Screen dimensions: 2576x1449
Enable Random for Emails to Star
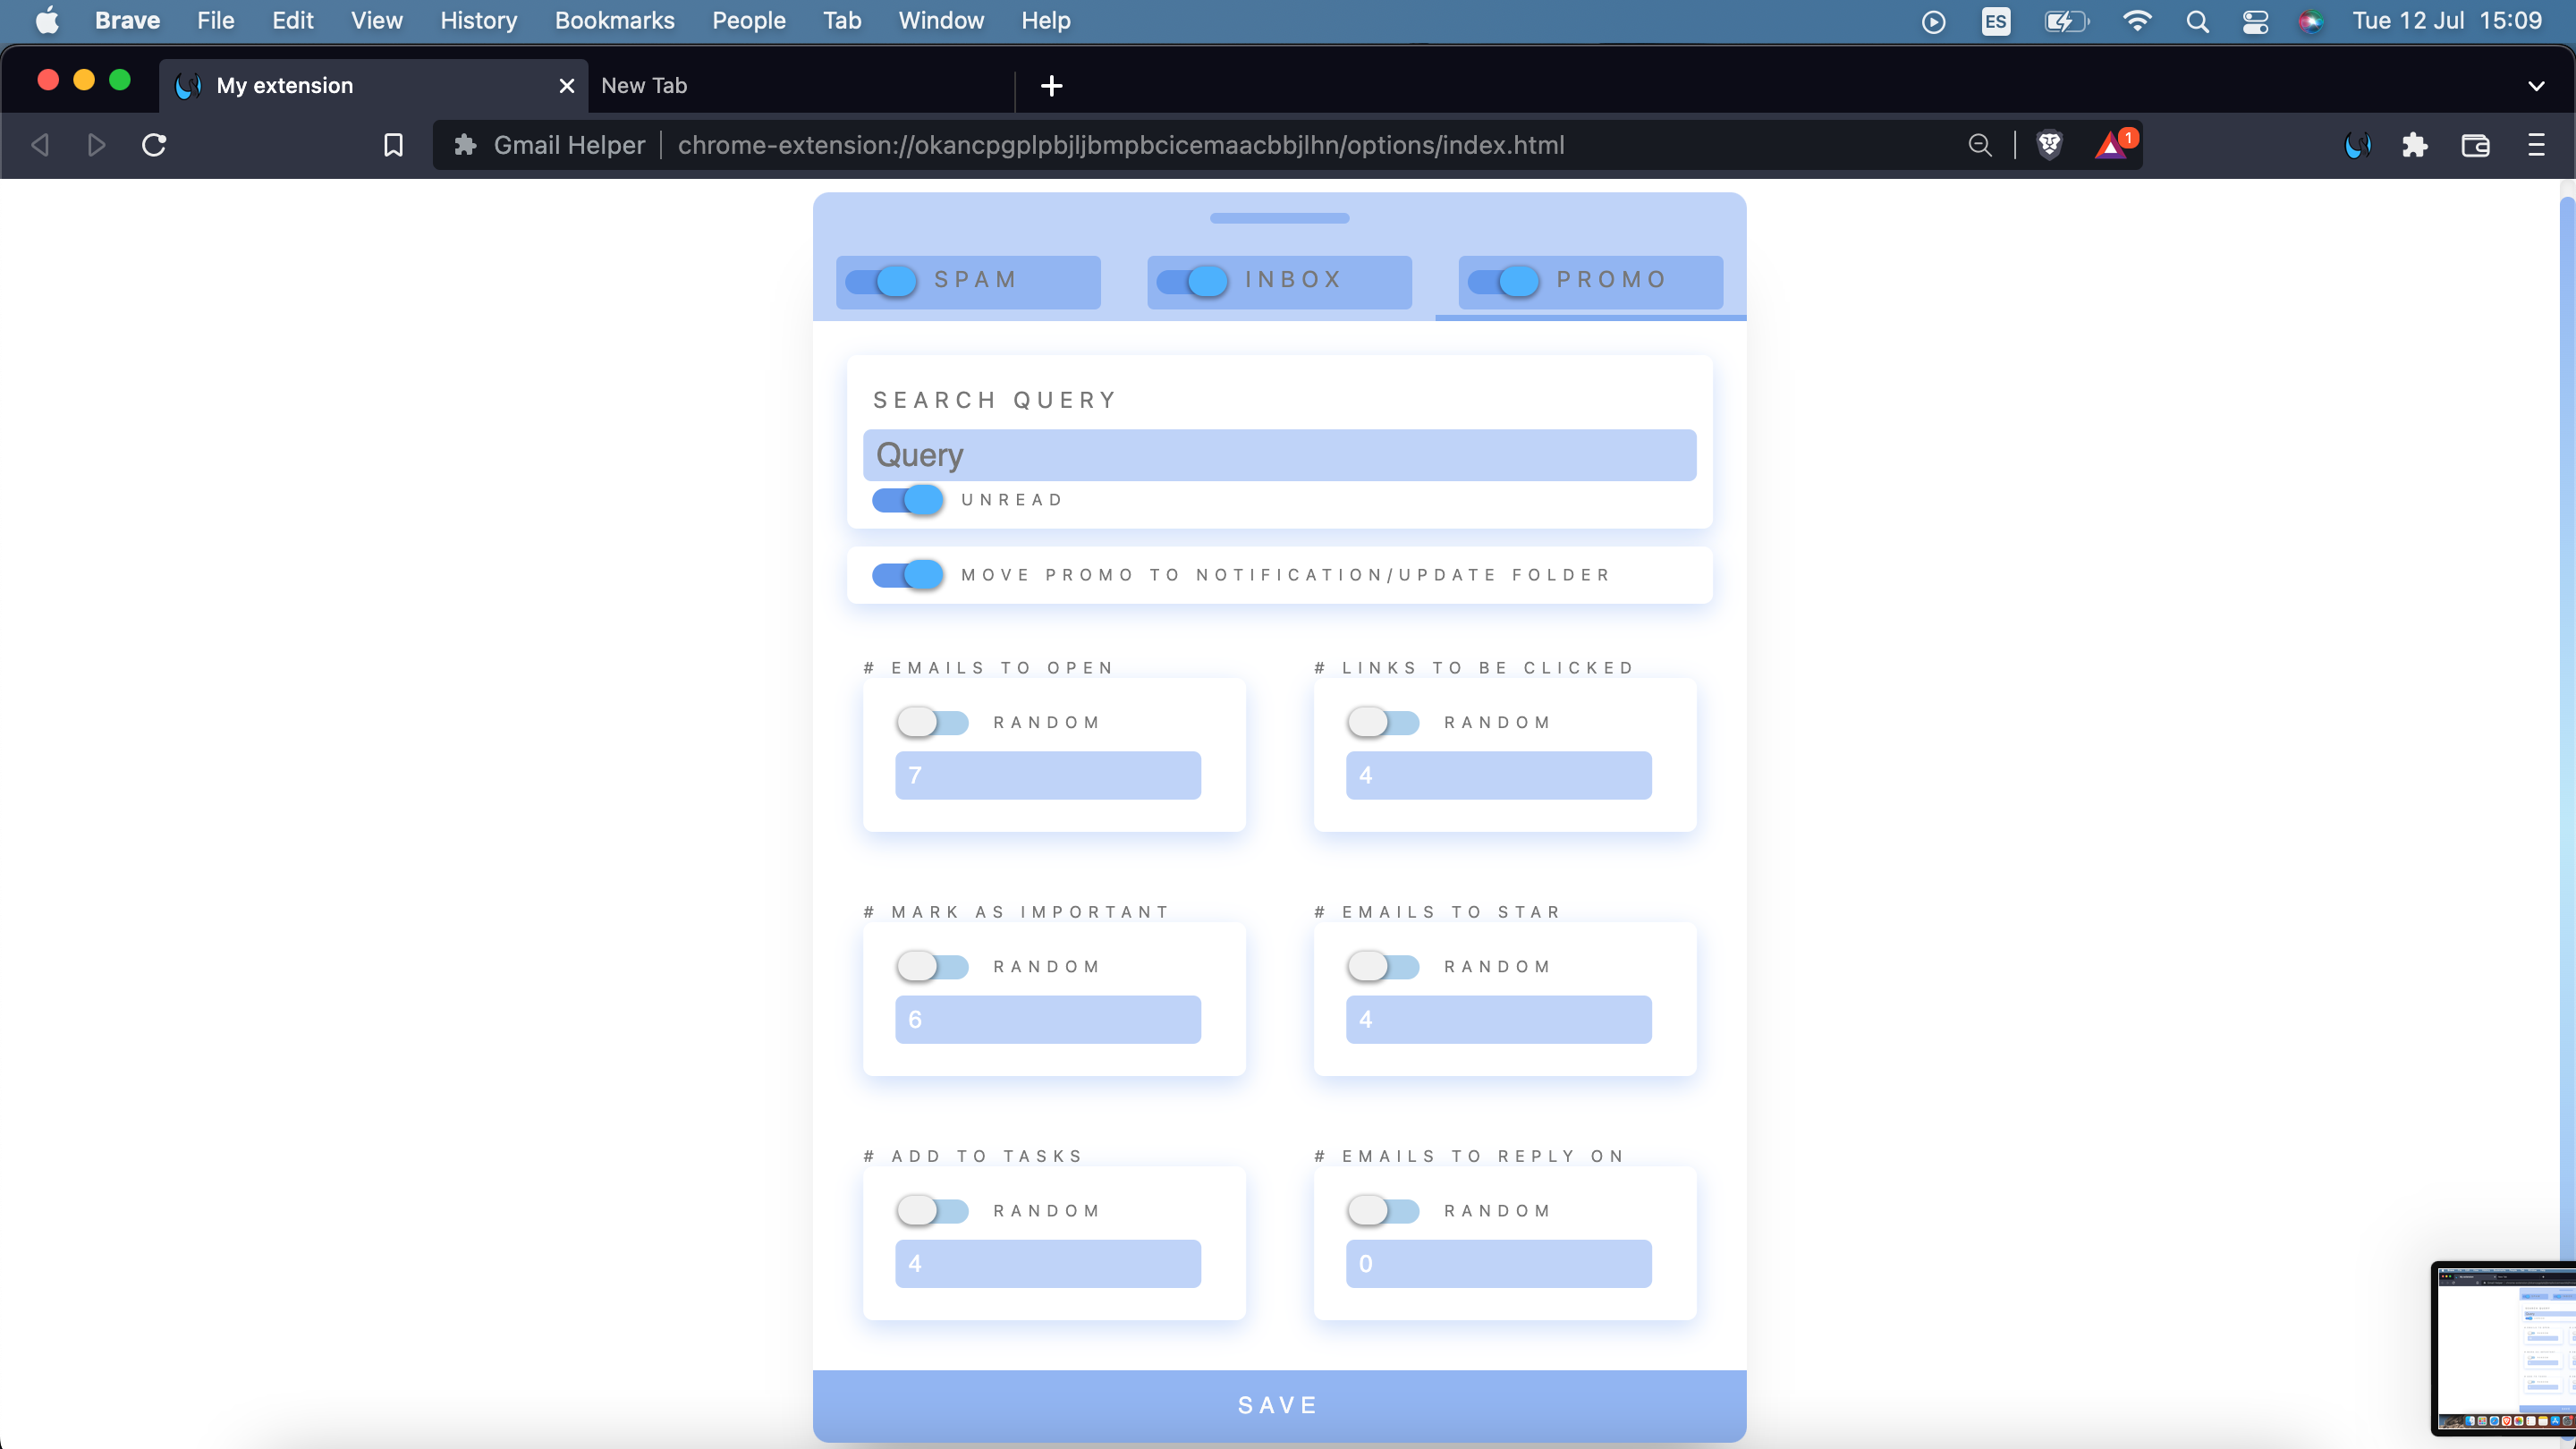tap(1382, 966)
